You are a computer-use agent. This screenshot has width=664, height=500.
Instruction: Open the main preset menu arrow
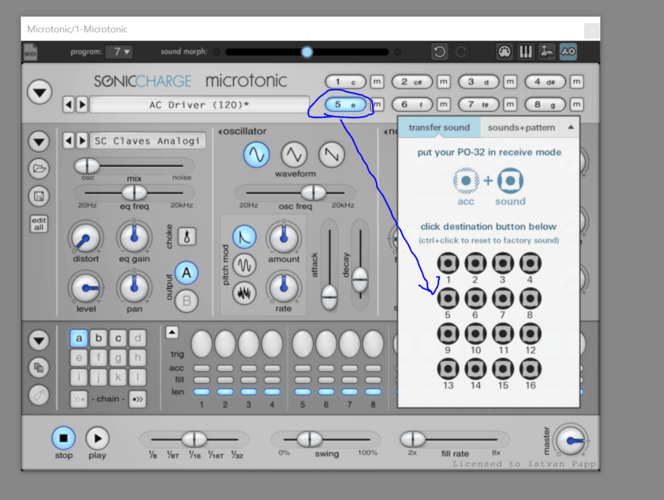pos(39,92)
